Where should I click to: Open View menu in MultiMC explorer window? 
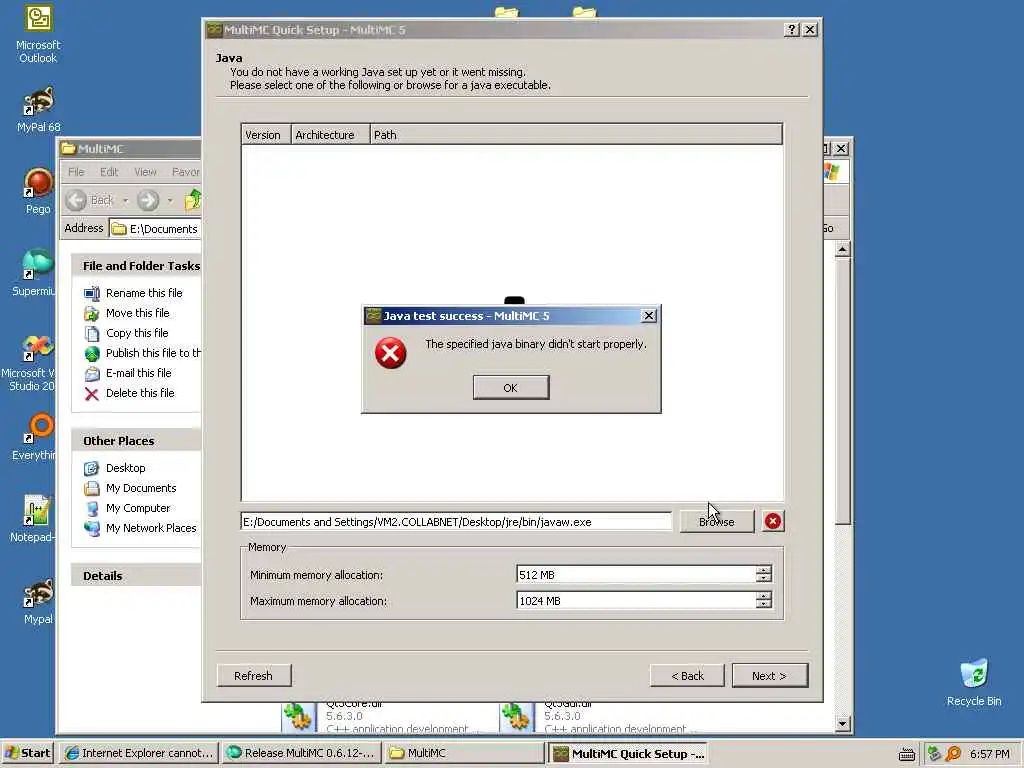[145, 172]
